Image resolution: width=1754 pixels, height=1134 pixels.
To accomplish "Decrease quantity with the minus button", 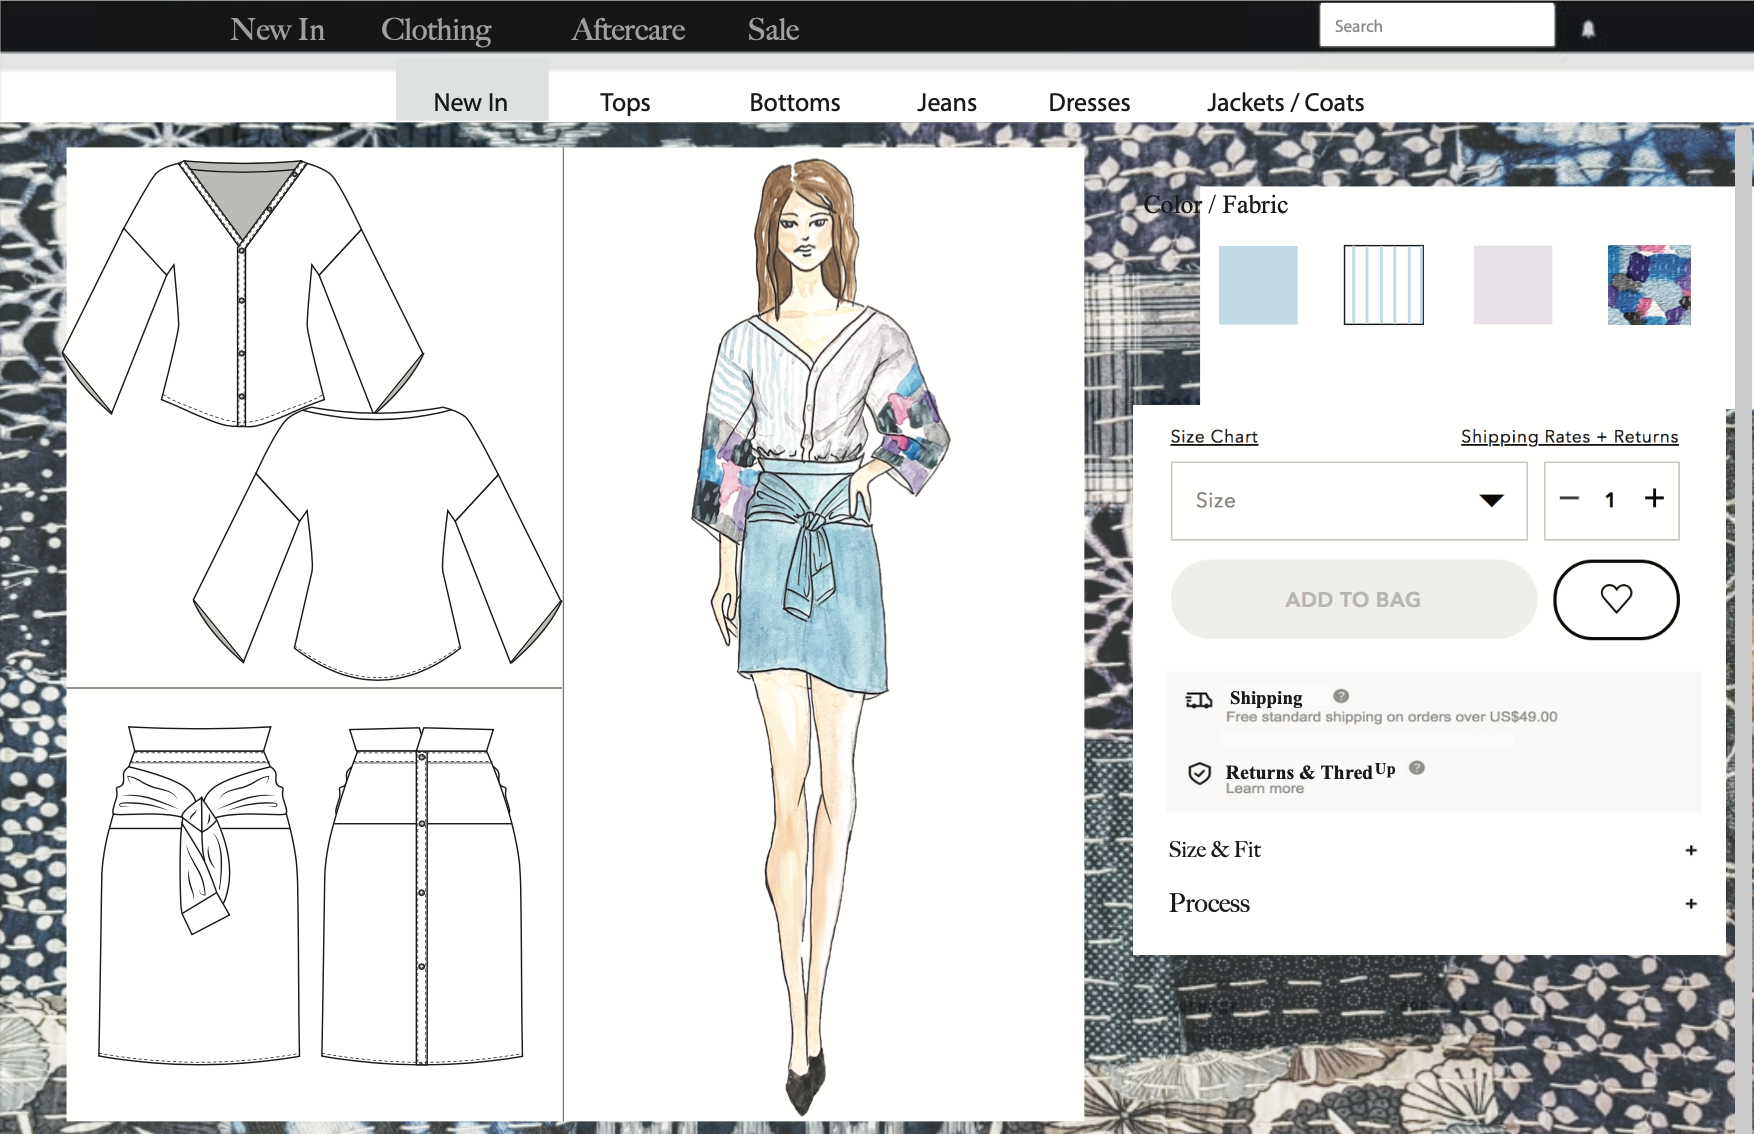I will (x=1569, y=499).
